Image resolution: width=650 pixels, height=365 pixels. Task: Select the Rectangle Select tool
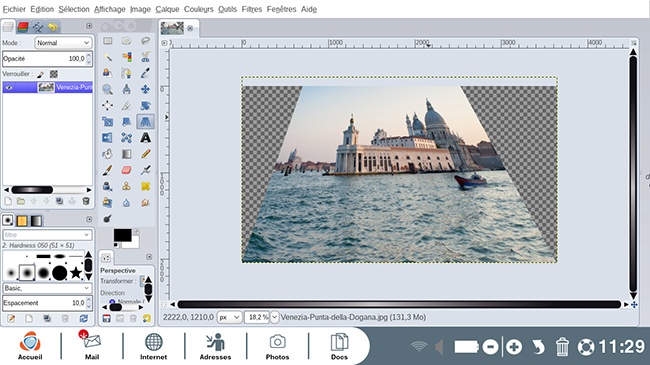(x=108, y=41)
